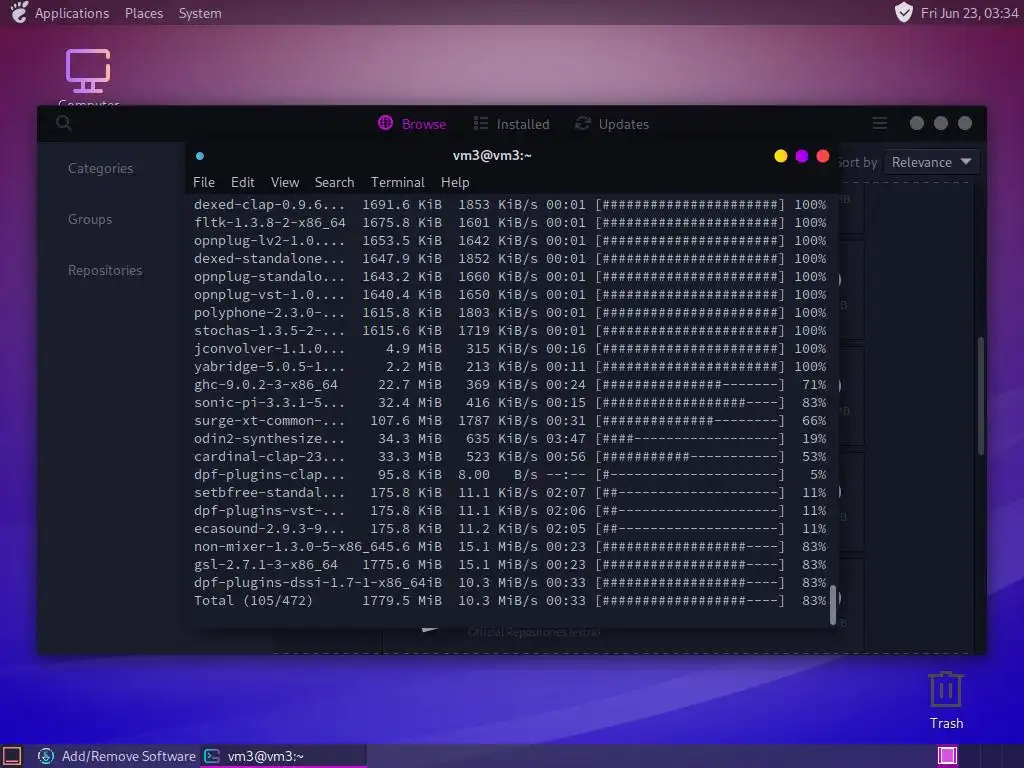Click the 'yabridge-5.0.5-1...' line

click(509, 366)
